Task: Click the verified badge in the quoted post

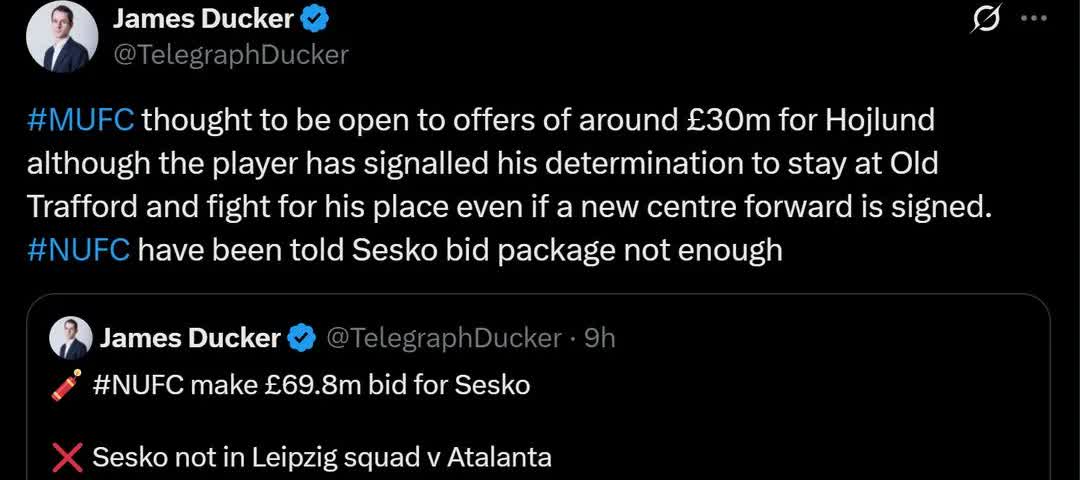Action: [302, 339]
